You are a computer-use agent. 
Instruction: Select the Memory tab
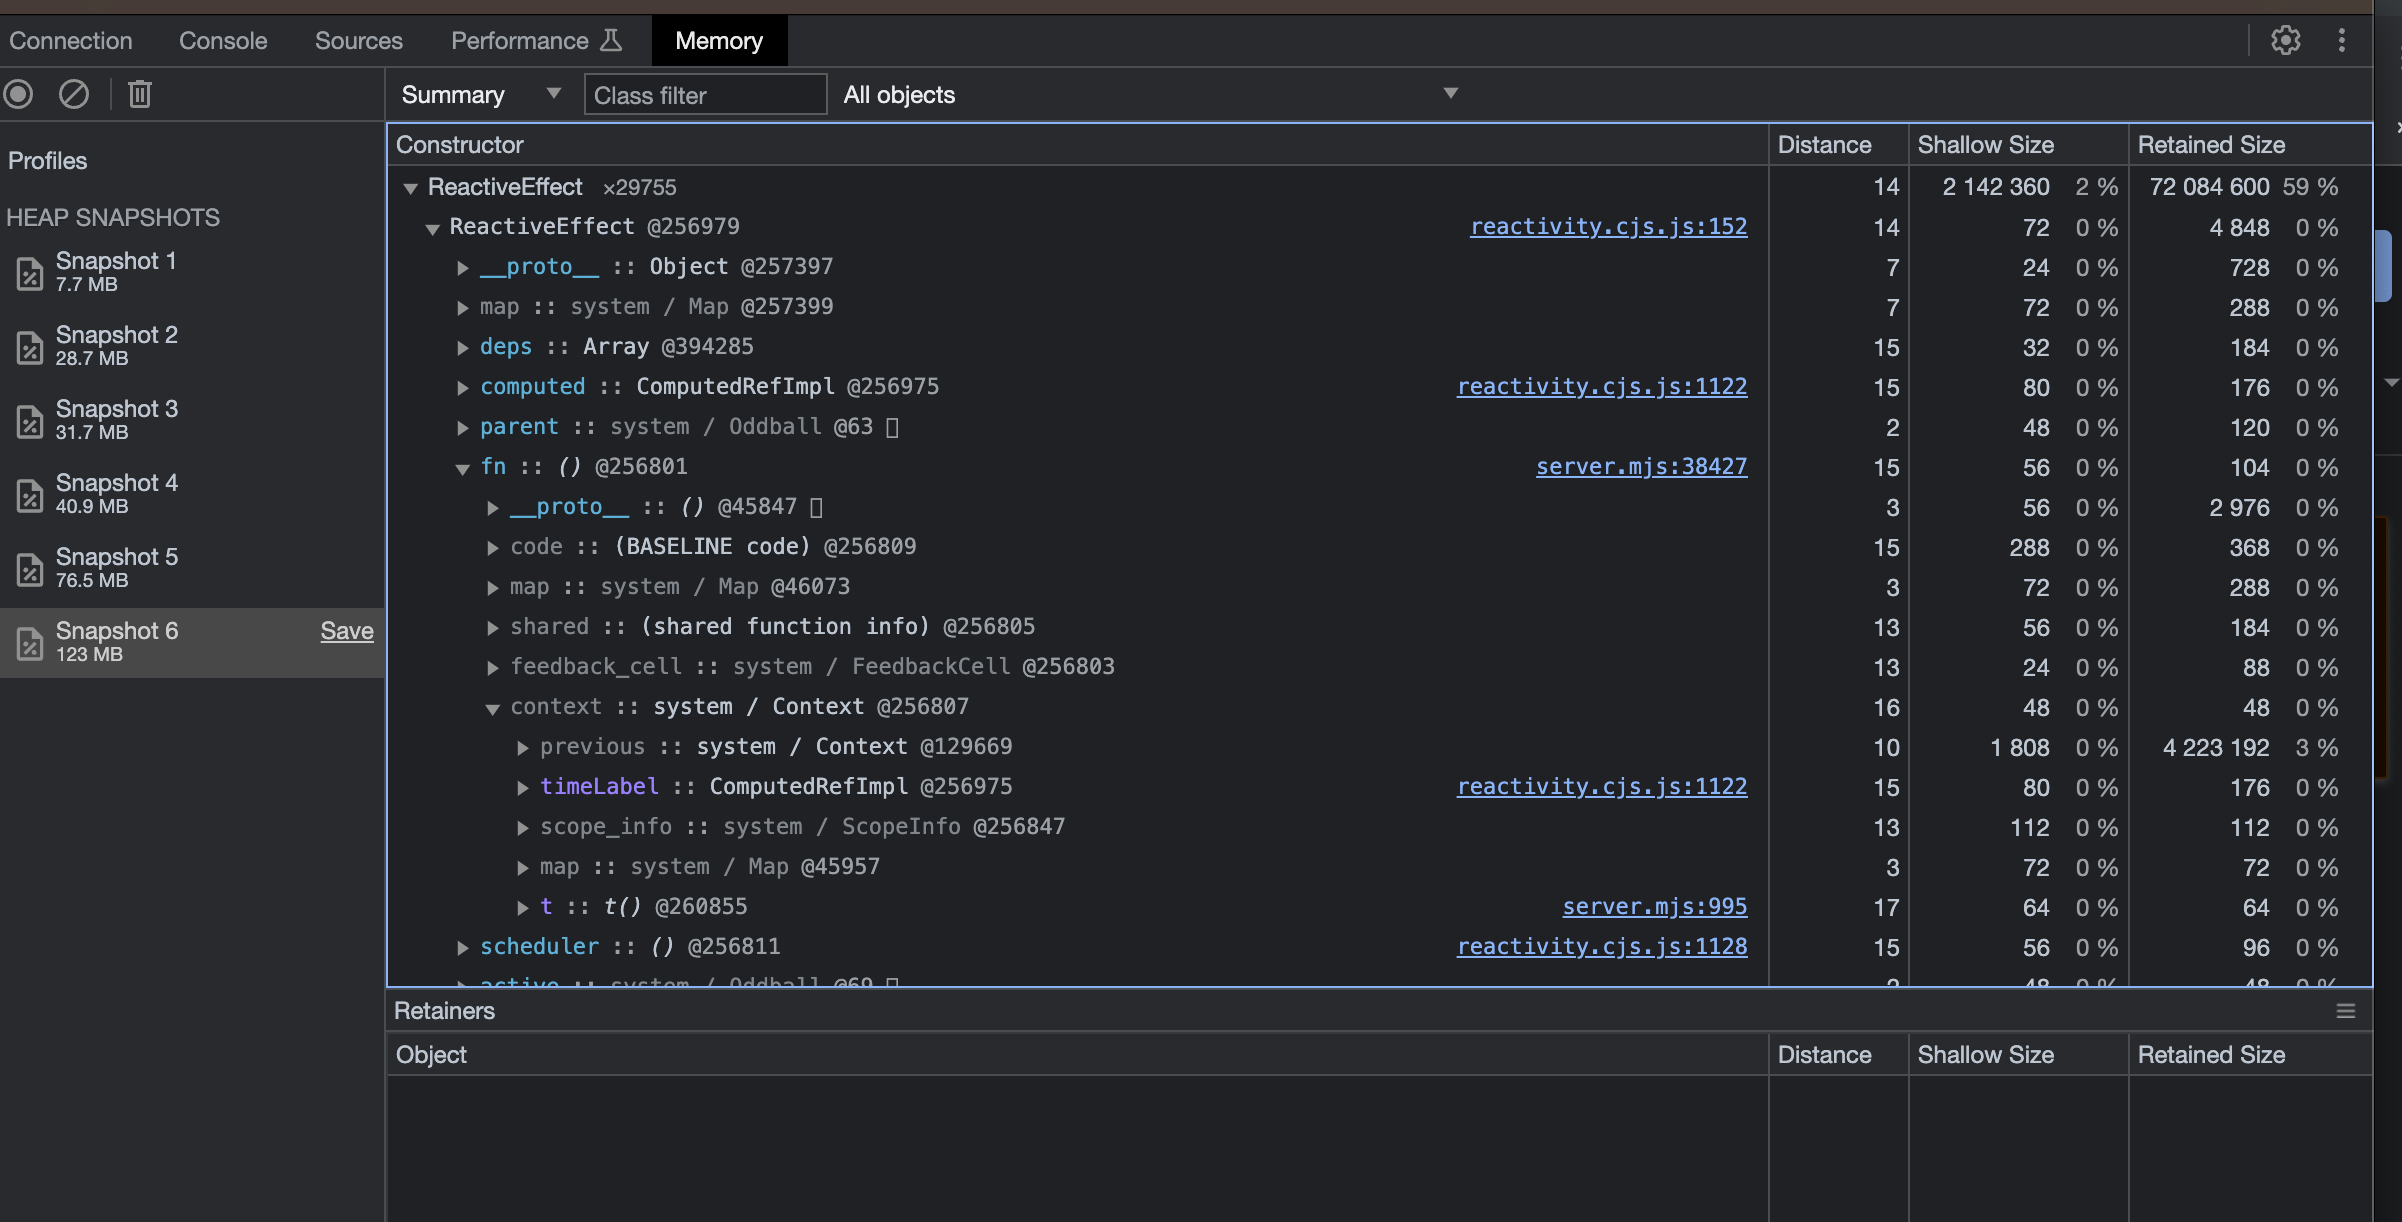tap(719, 40)
